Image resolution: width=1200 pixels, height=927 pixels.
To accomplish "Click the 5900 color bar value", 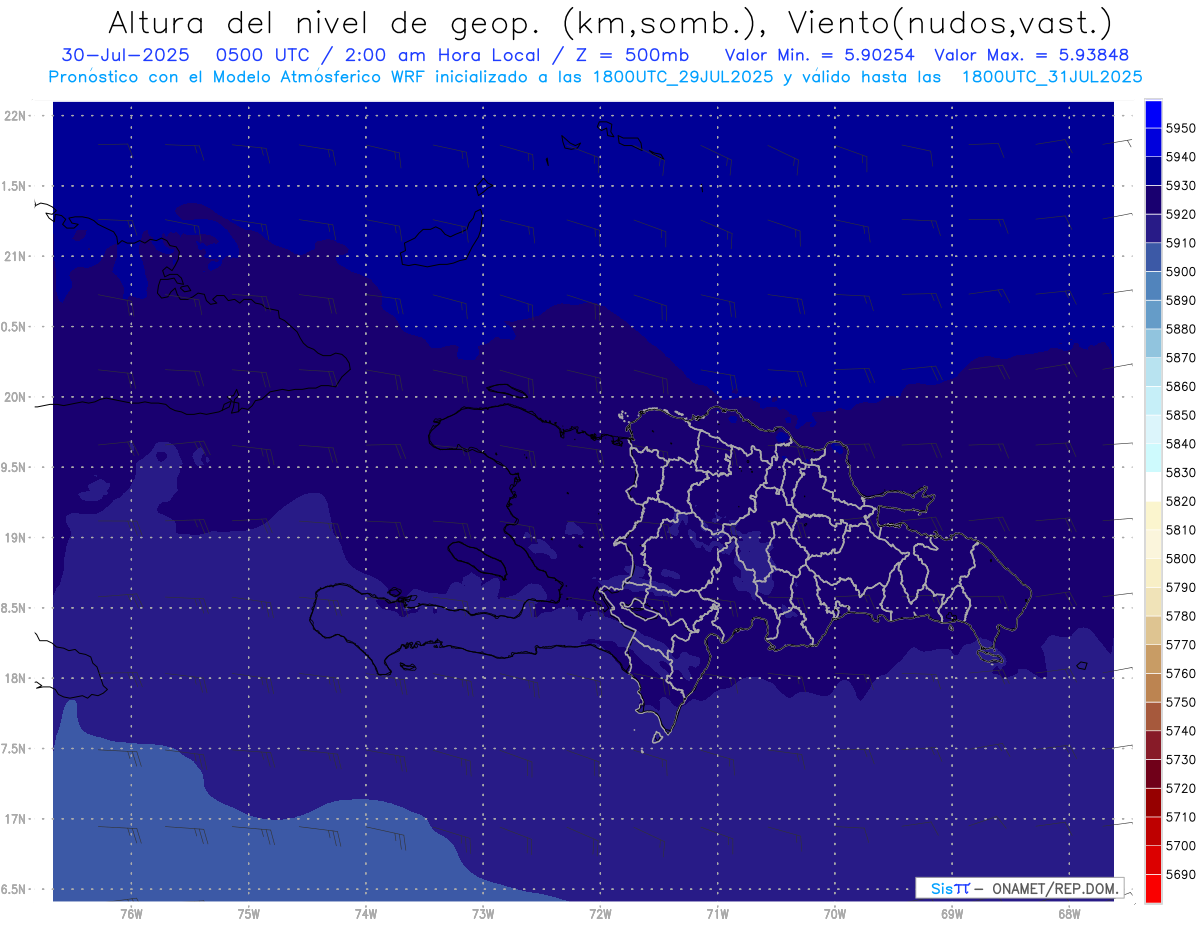I will [1180, 271].
